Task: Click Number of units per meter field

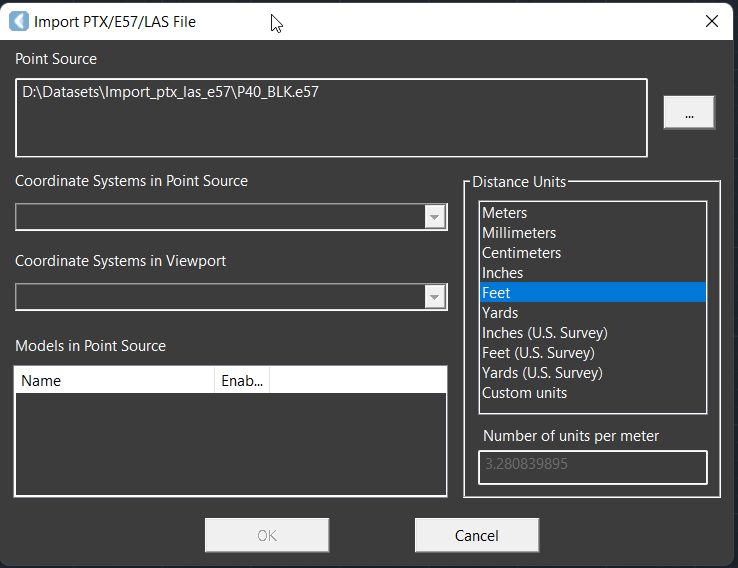Action: (x=592, y=466)
